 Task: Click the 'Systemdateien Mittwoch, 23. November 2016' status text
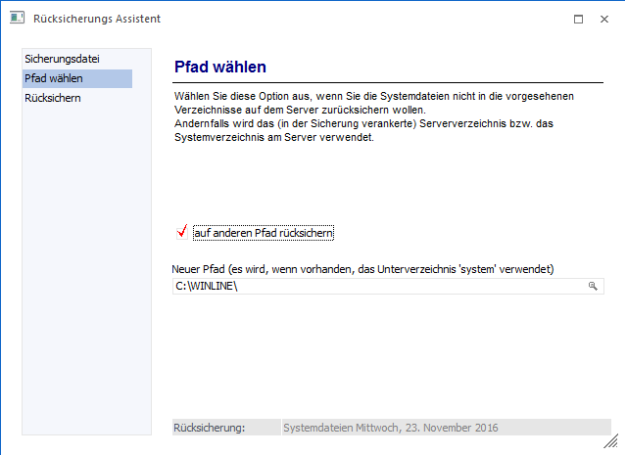pyautogui.click(x=392, y=427)
